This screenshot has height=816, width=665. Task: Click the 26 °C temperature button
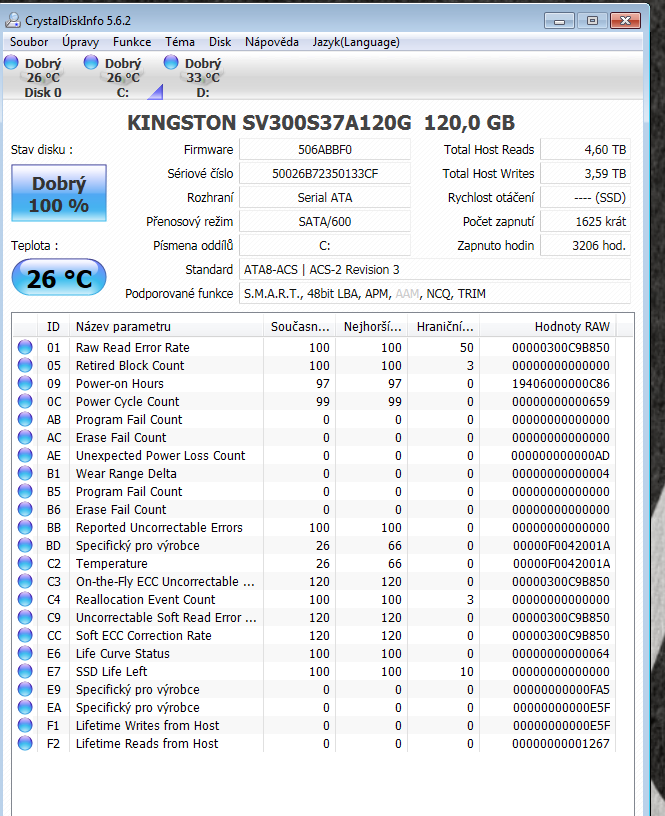[59, 278]
